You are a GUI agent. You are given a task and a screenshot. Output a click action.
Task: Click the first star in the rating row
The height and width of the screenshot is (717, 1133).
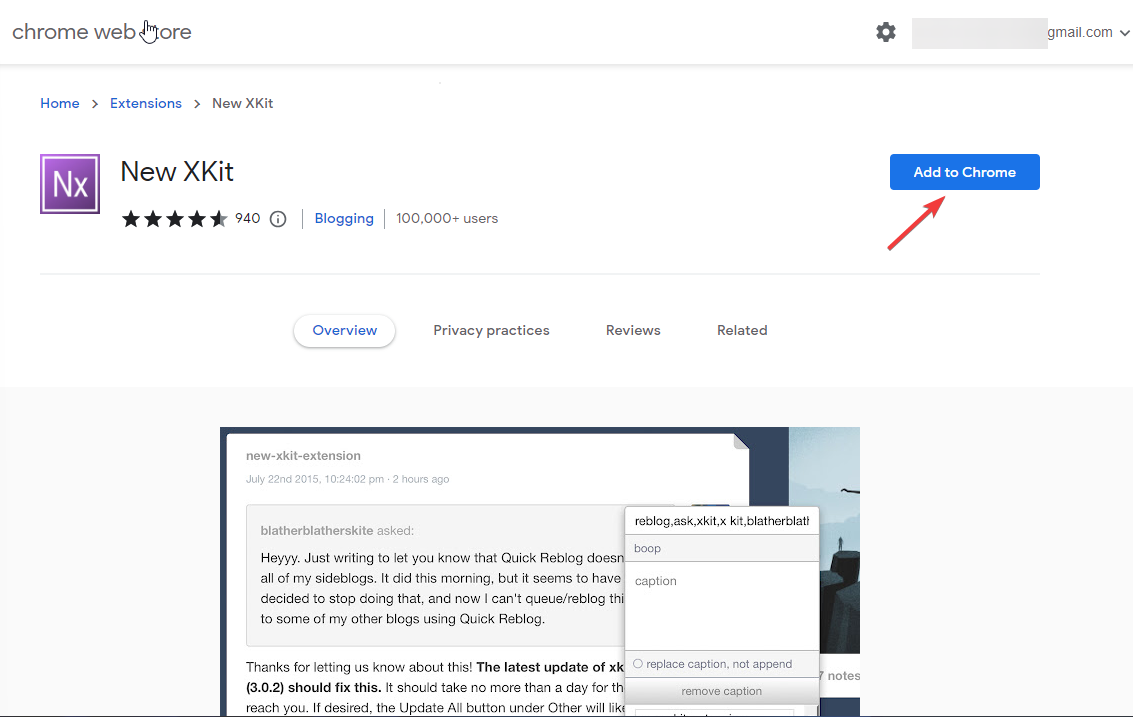pos(131,218)
